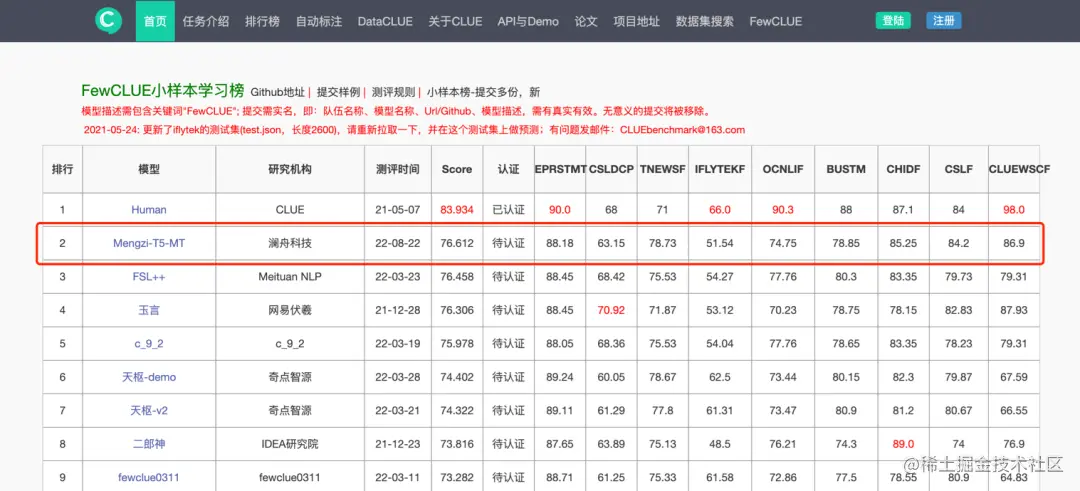1080x491 pixels.
Task: Open the 天枢-demo model link
Action: tap(149, 377)
